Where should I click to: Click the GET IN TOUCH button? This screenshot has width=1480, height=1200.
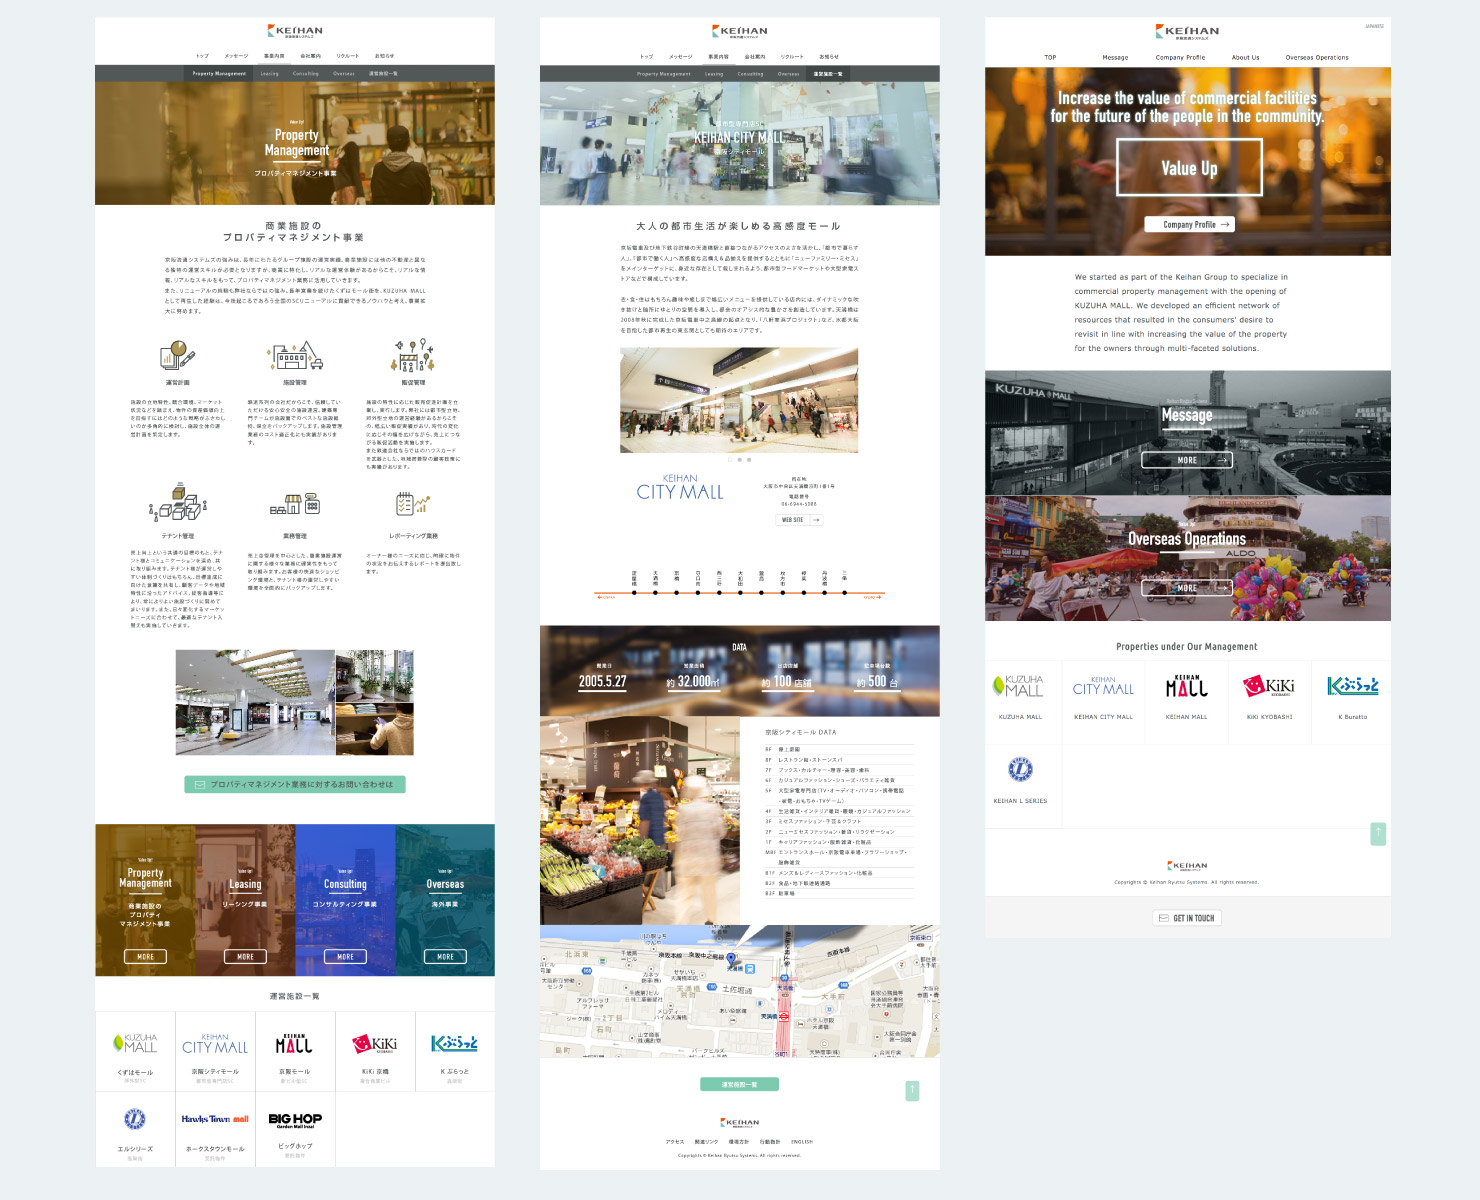point(1187,918)
